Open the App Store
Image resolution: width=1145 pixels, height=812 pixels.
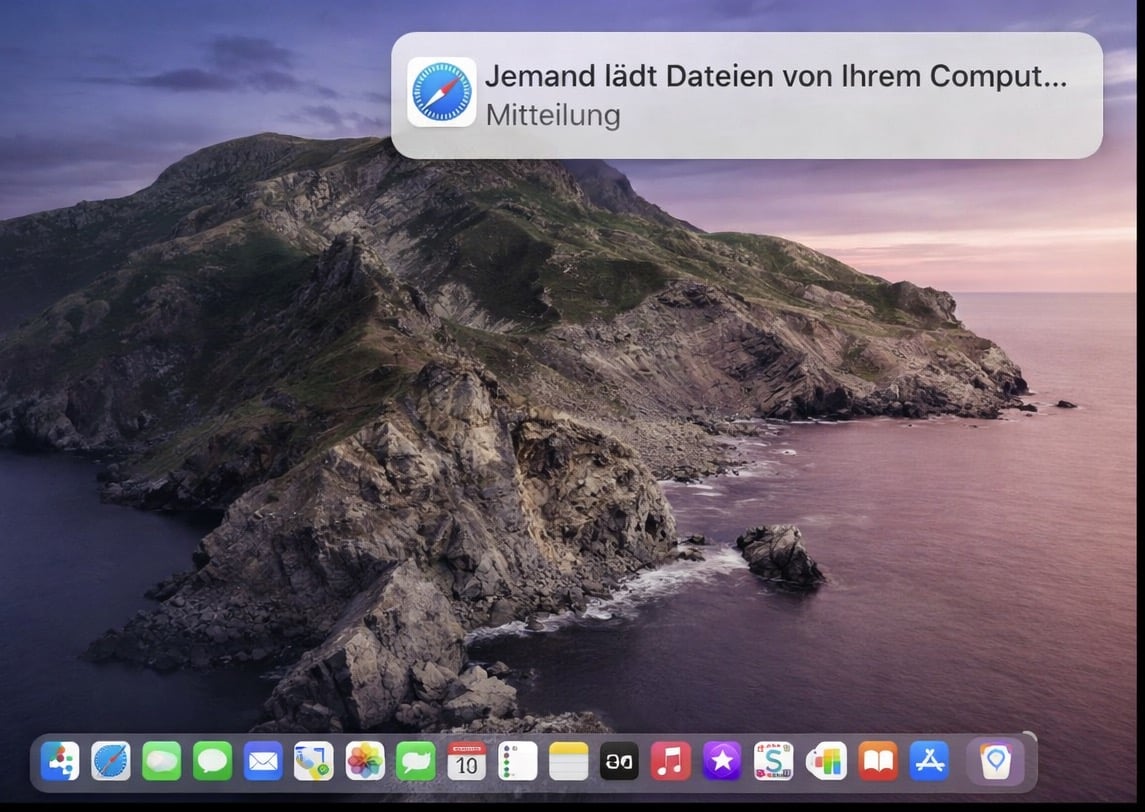click(928, 762)
